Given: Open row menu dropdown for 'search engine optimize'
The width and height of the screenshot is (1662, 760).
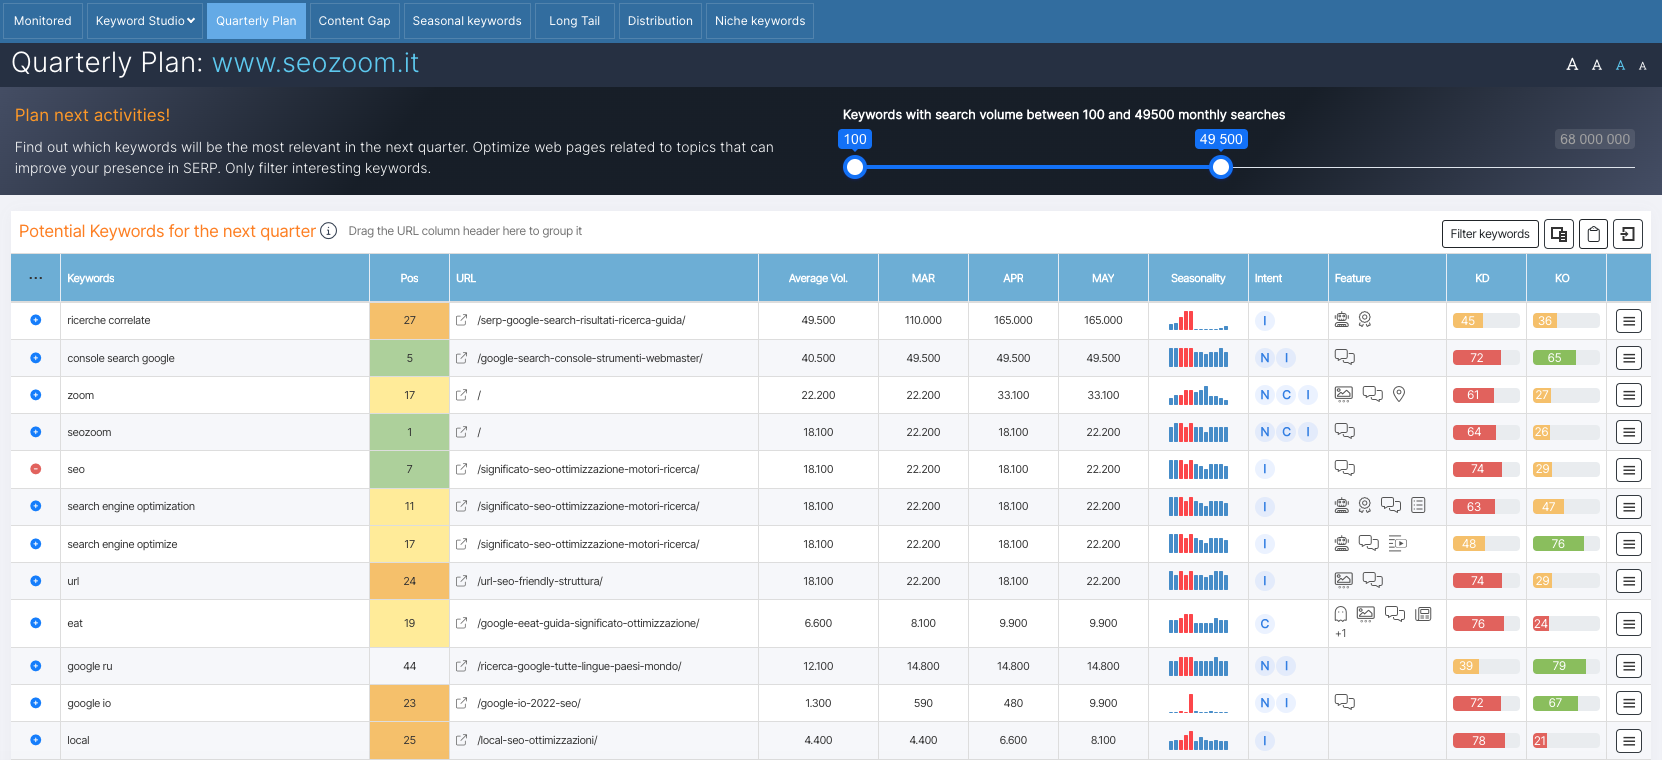Looking at the screenshot, I should coord(1629,544).
